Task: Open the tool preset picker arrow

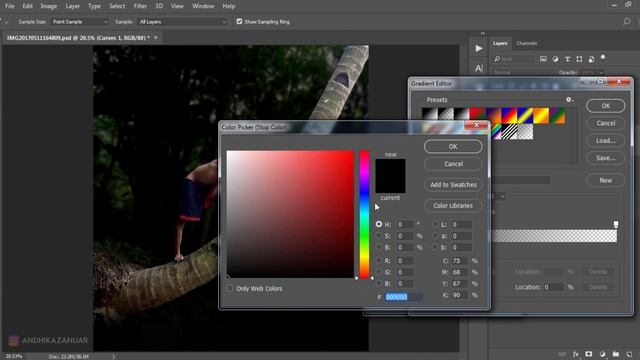Action: pos(6,22)
